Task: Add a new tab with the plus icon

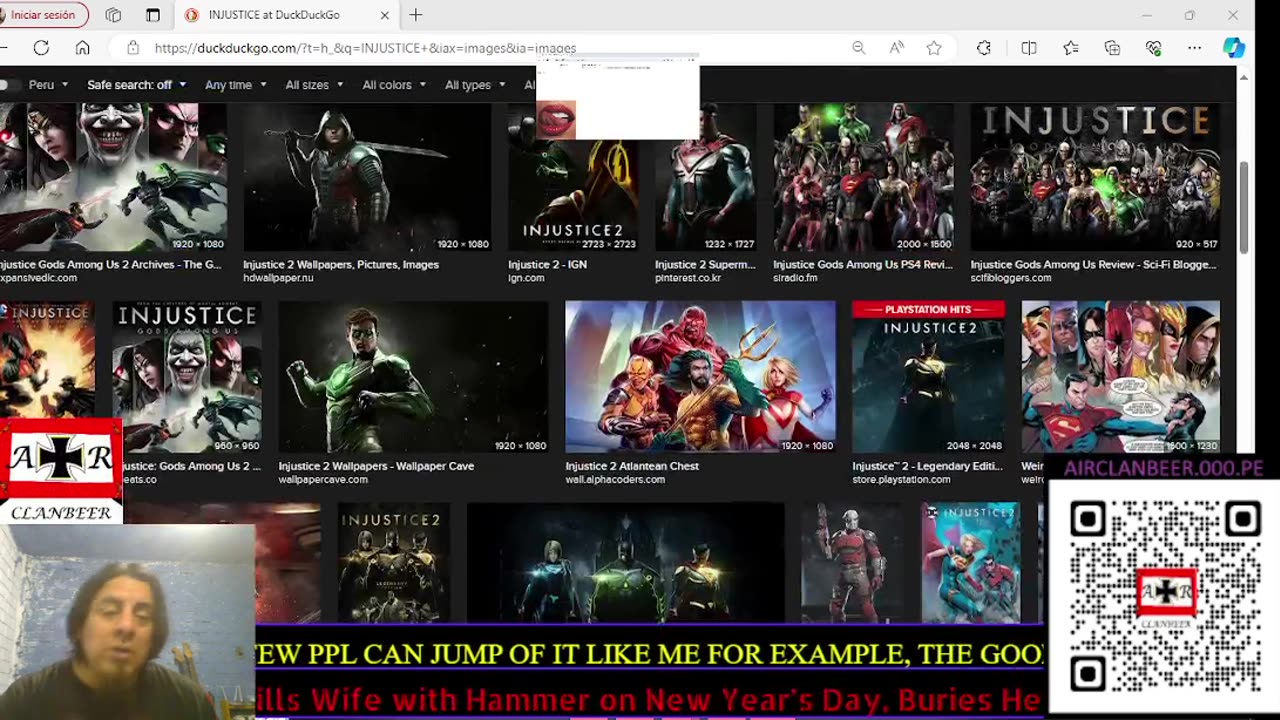Action: coord(416,15)
